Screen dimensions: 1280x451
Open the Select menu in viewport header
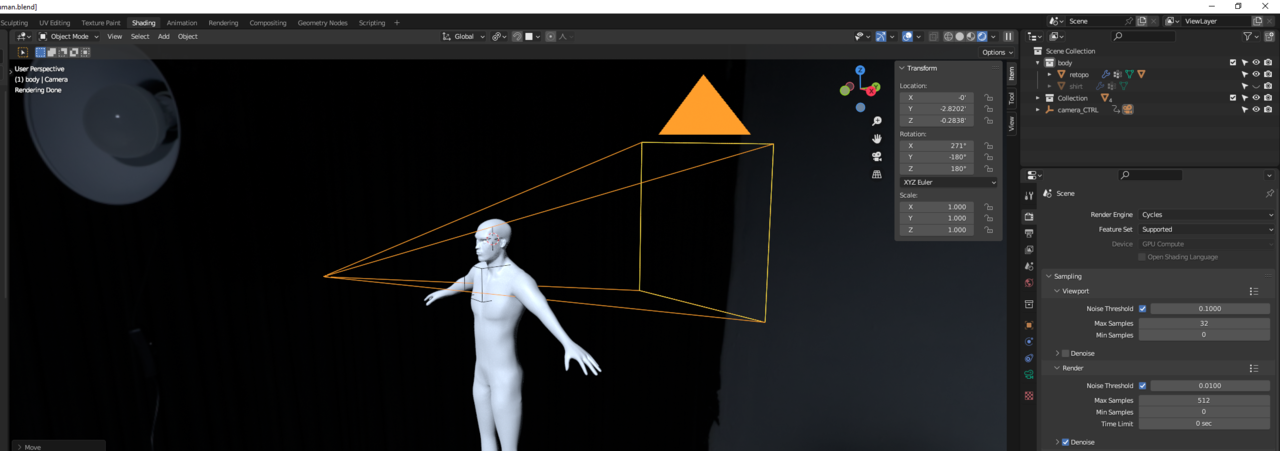tap(140, 36)
